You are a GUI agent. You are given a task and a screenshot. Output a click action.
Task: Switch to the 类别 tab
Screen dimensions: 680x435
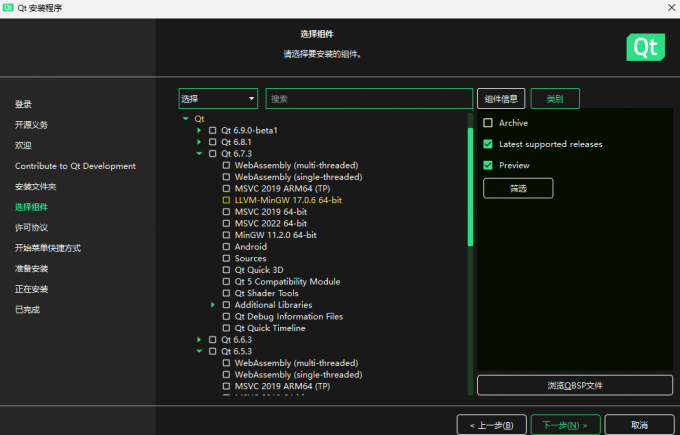pyautogui.click(x=555, y=99)
